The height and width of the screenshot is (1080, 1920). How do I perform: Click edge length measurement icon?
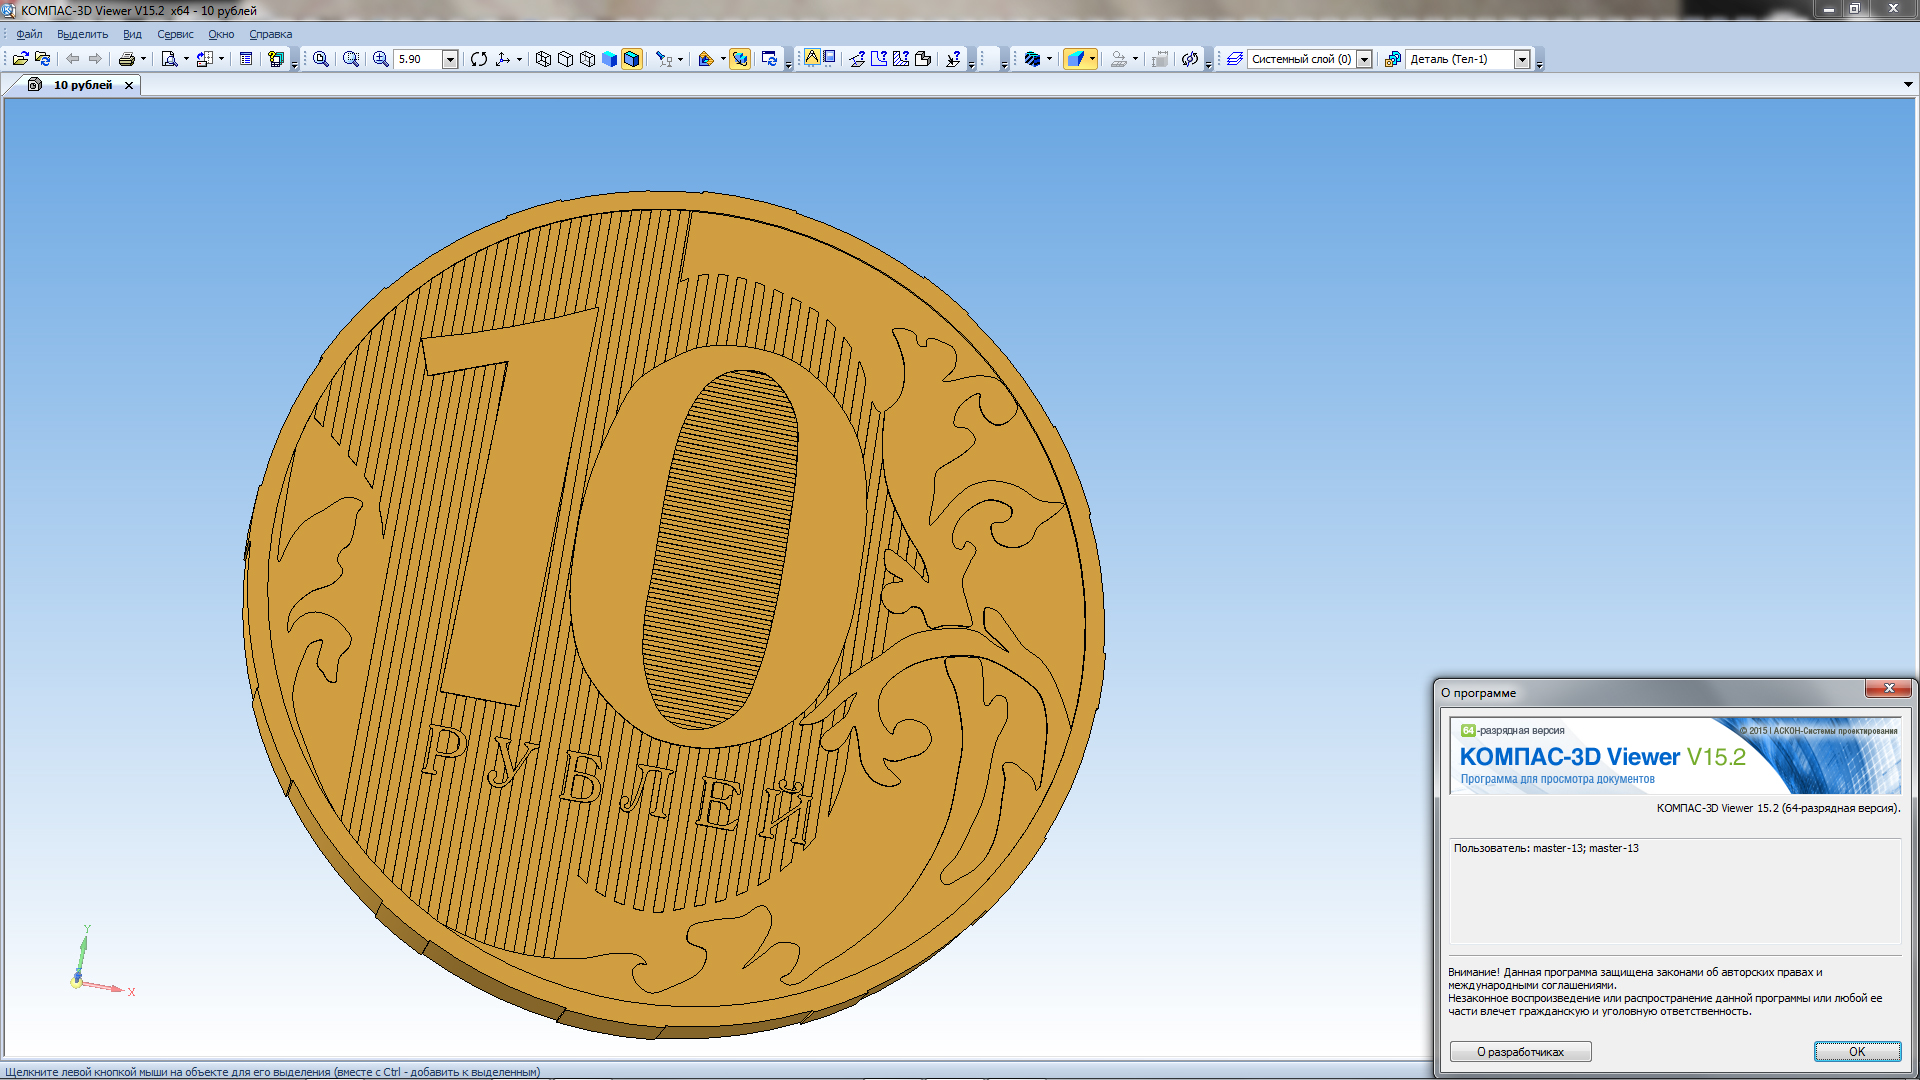click(879, 59)
